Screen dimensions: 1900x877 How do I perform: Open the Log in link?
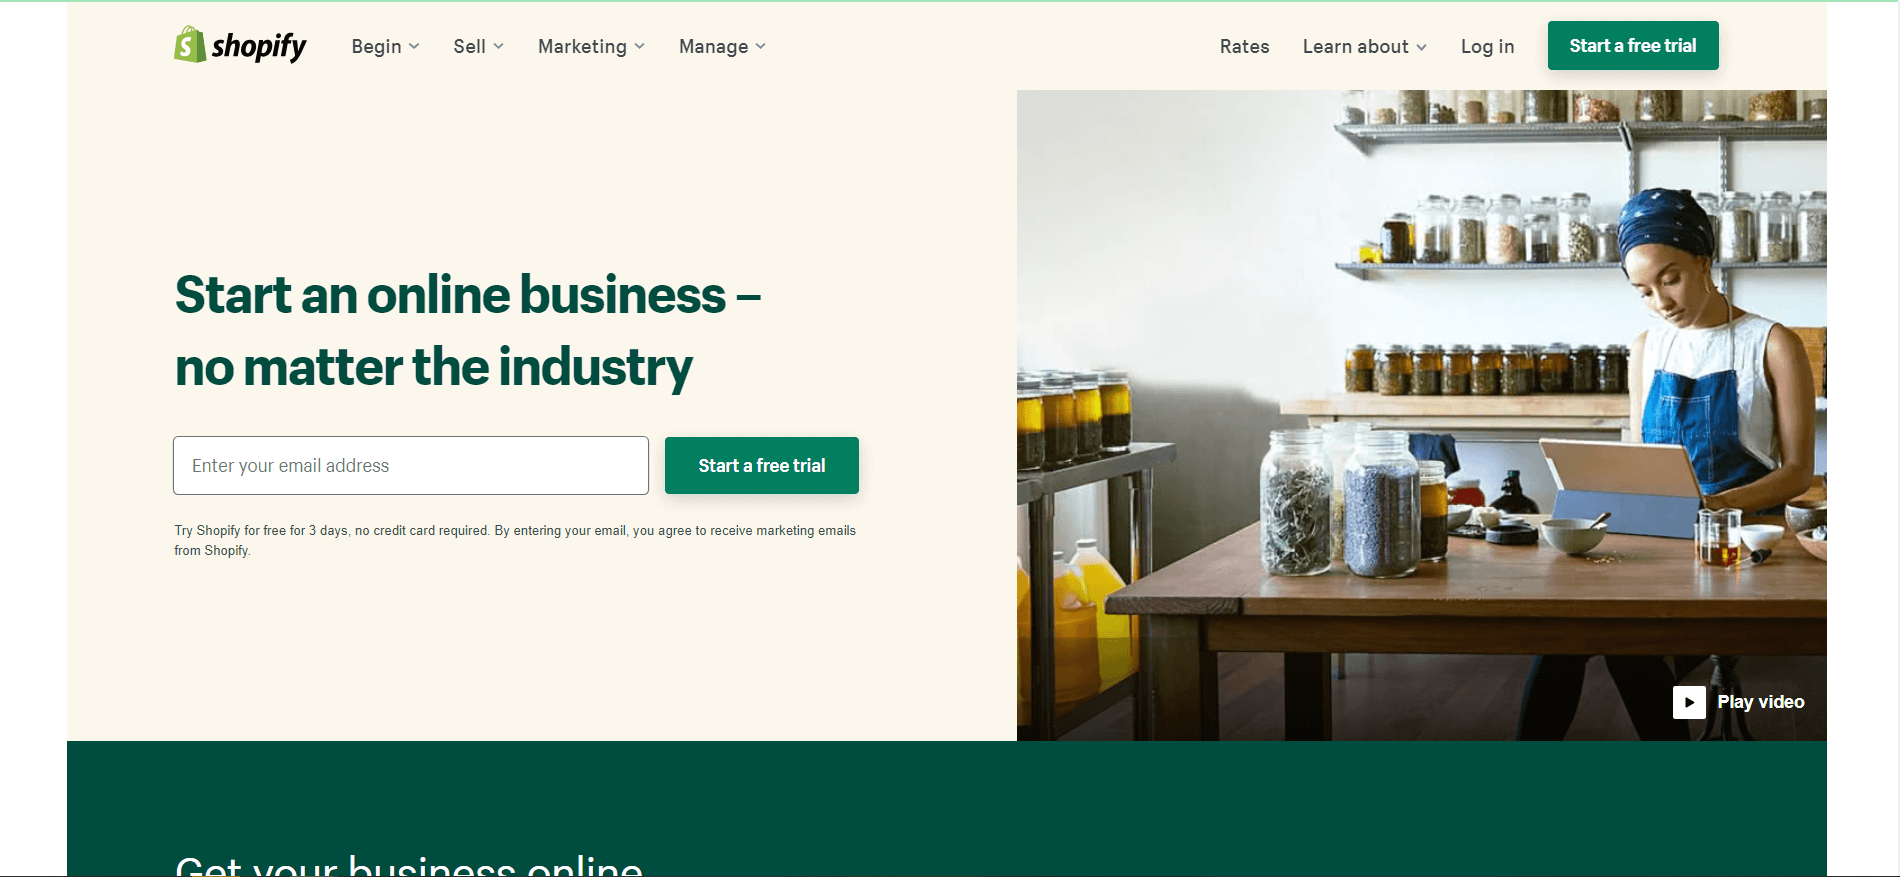(x=1487, y=47)
